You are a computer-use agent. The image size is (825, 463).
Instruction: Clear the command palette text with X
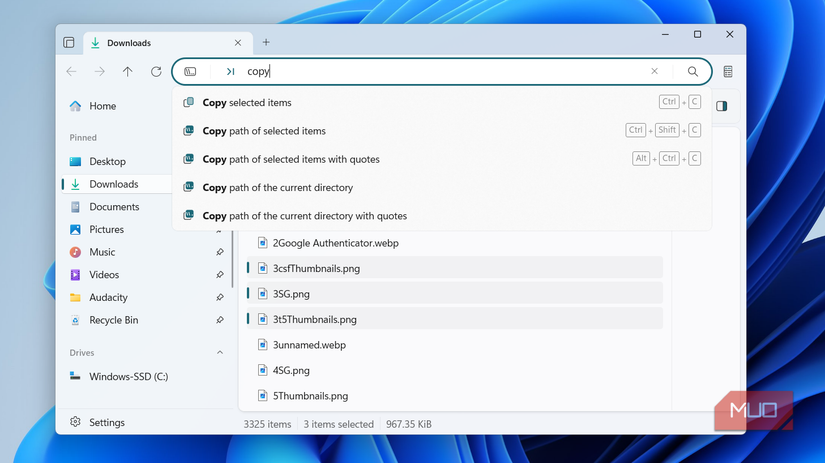pos(655,72)
